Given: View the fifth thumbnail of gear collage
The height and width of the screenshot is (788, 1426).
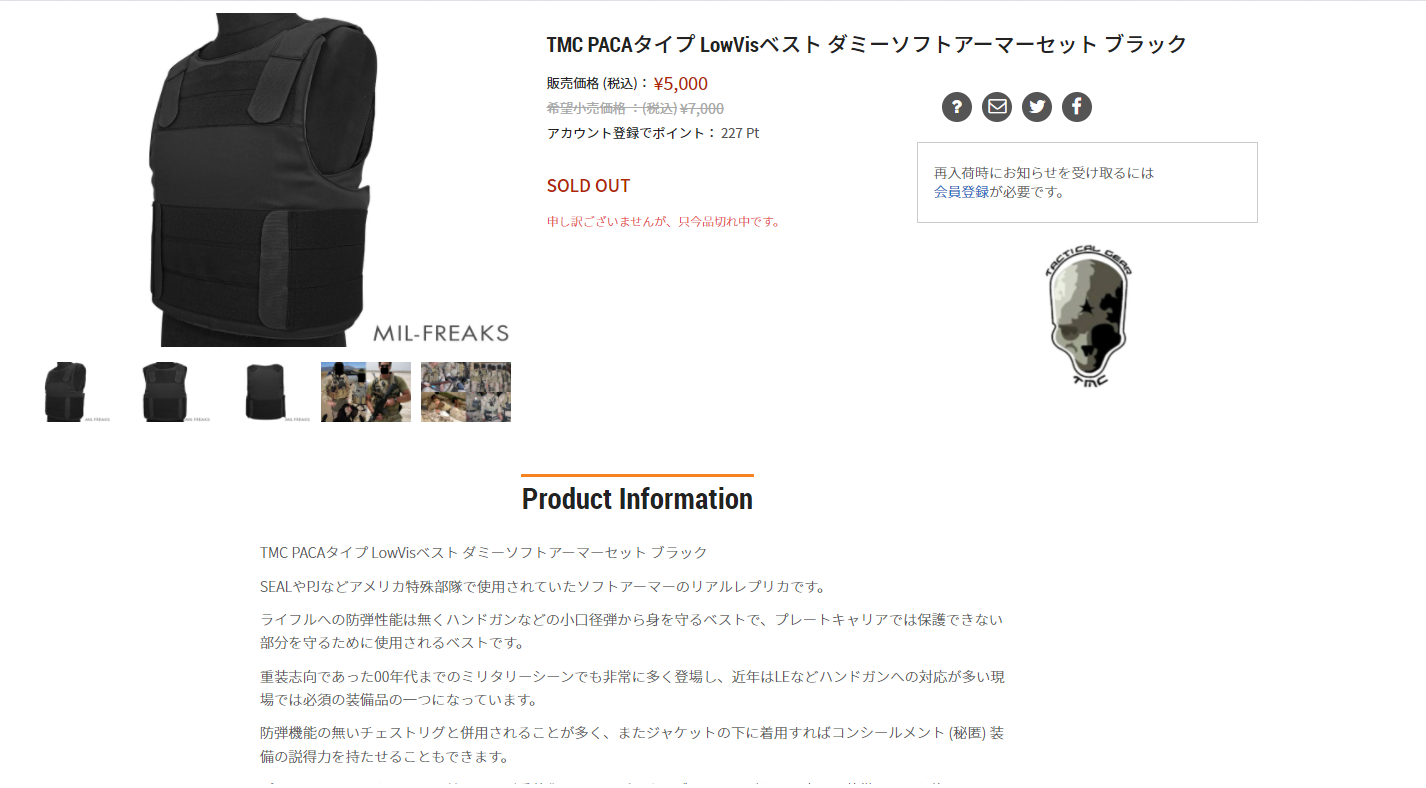Looking at the screenshot, I should point(465,392).
